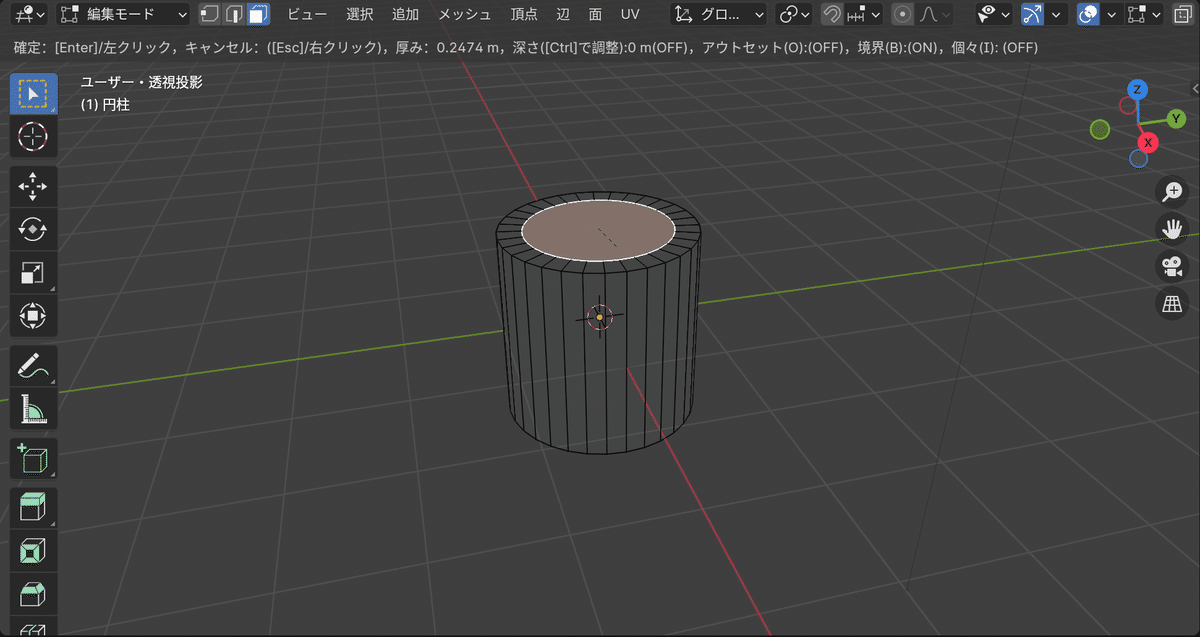1200x637 pixels.
Task: Open the visibility and selectability dropdown
Action: point(994,14)
